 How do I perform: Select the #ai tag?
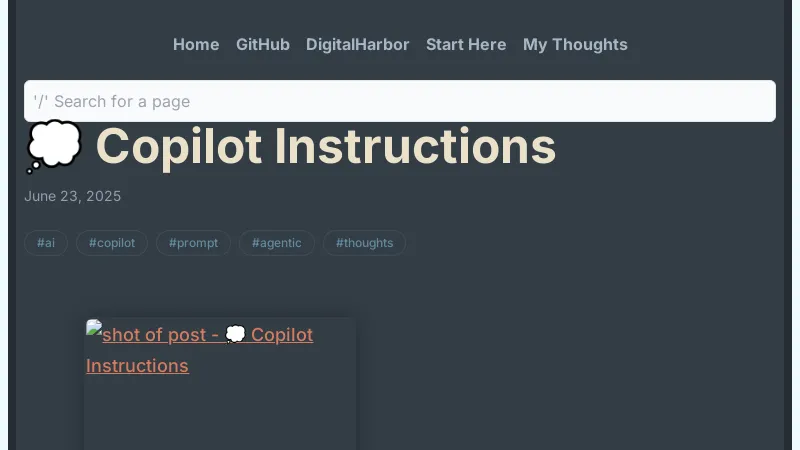click(46, 243)
